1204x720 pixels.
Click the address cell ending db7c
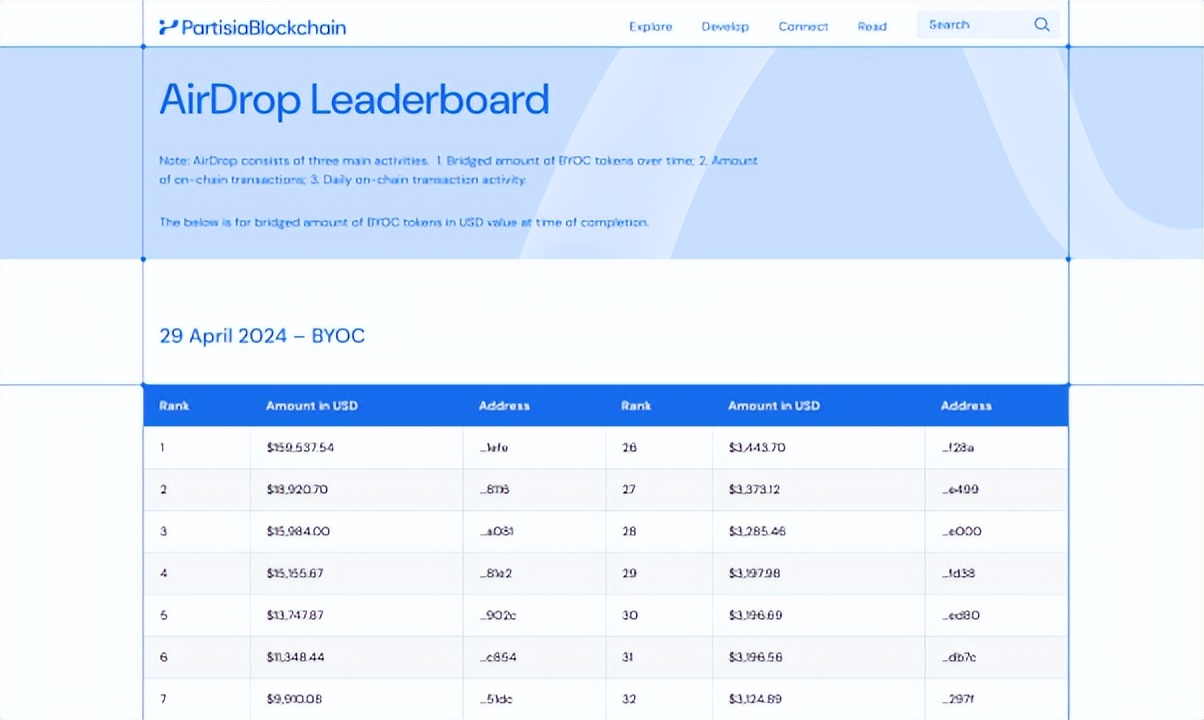coord(997,658)
